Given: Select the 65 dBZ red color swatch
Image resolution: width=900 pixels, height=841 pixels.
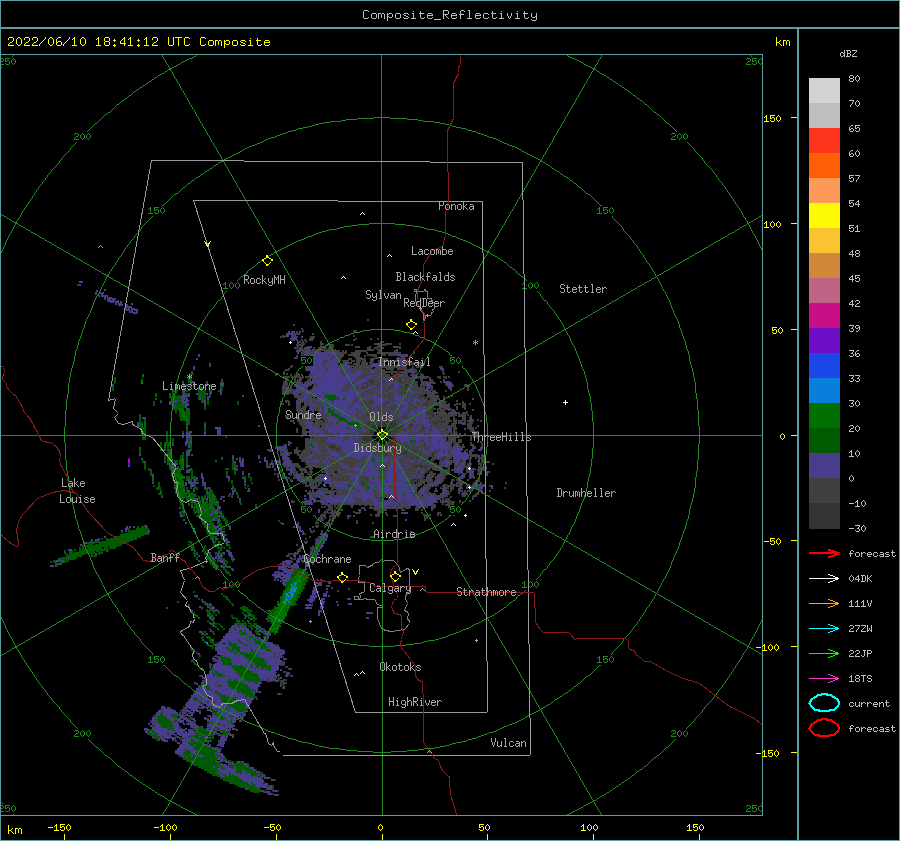Looking at the screenshot, I should pos(824,140).
